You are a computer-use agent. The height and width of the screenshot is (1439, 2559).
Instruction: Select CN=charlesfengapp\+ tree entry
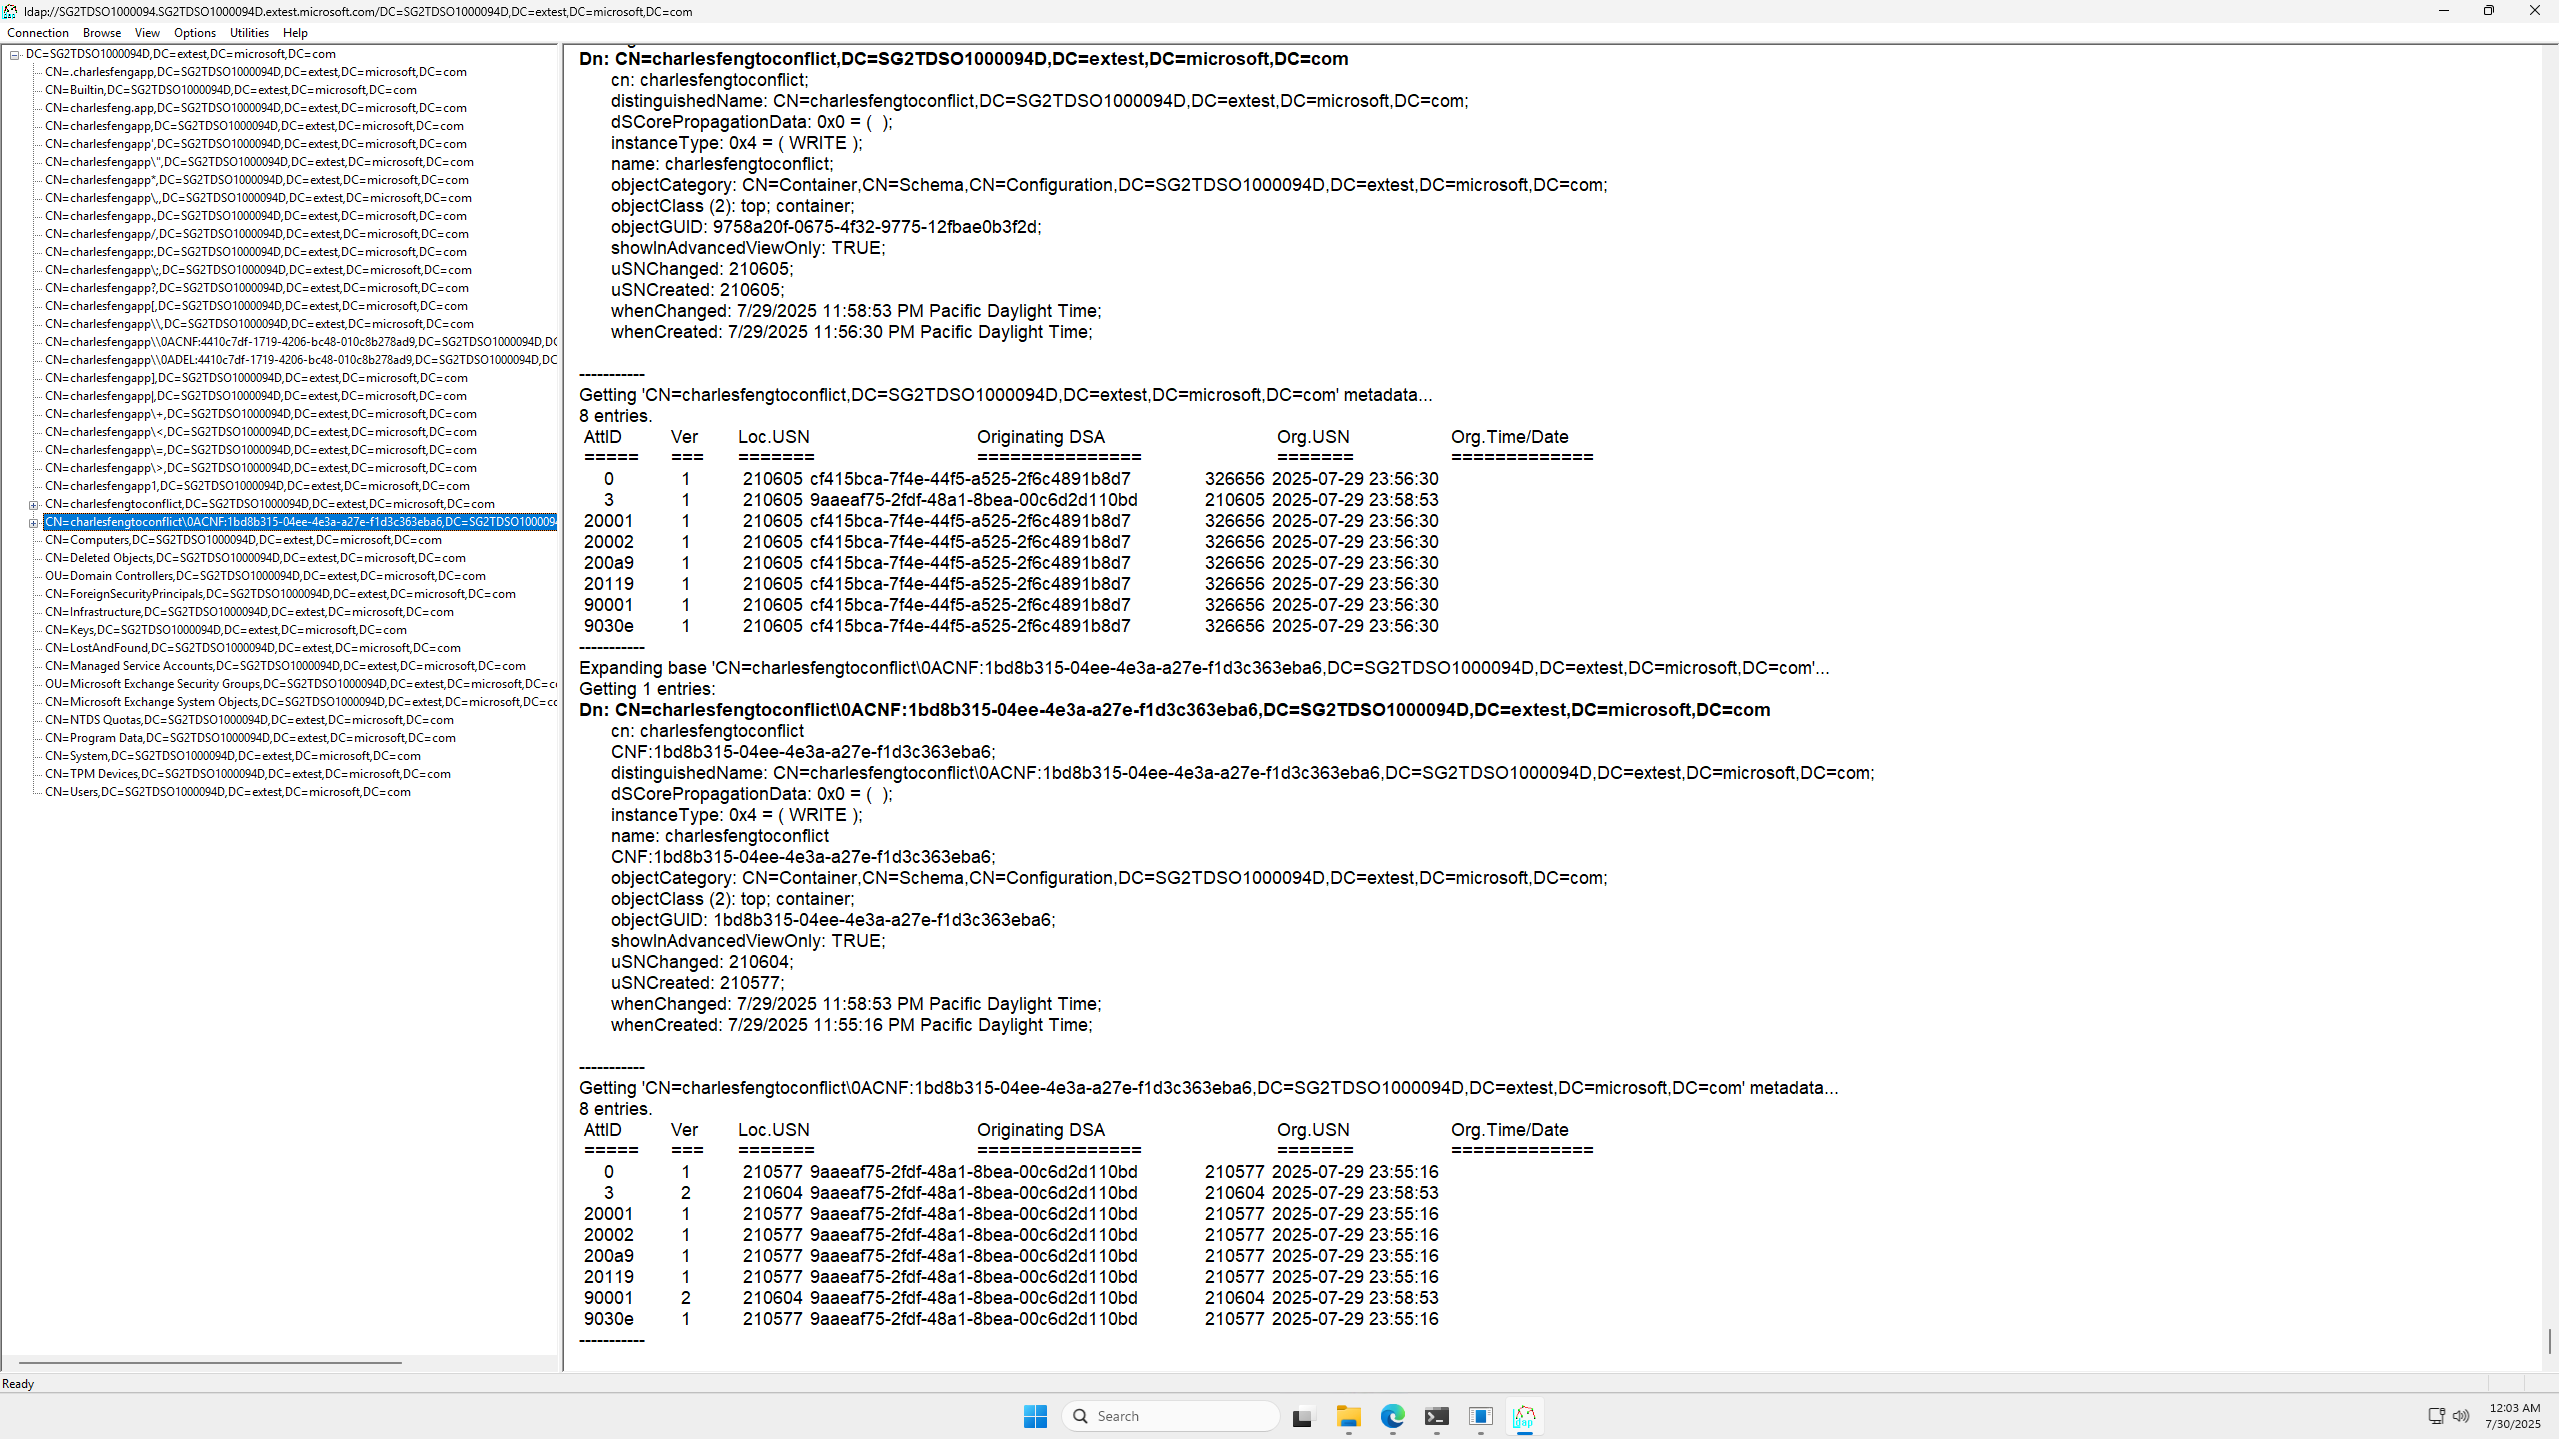(260, 414)
